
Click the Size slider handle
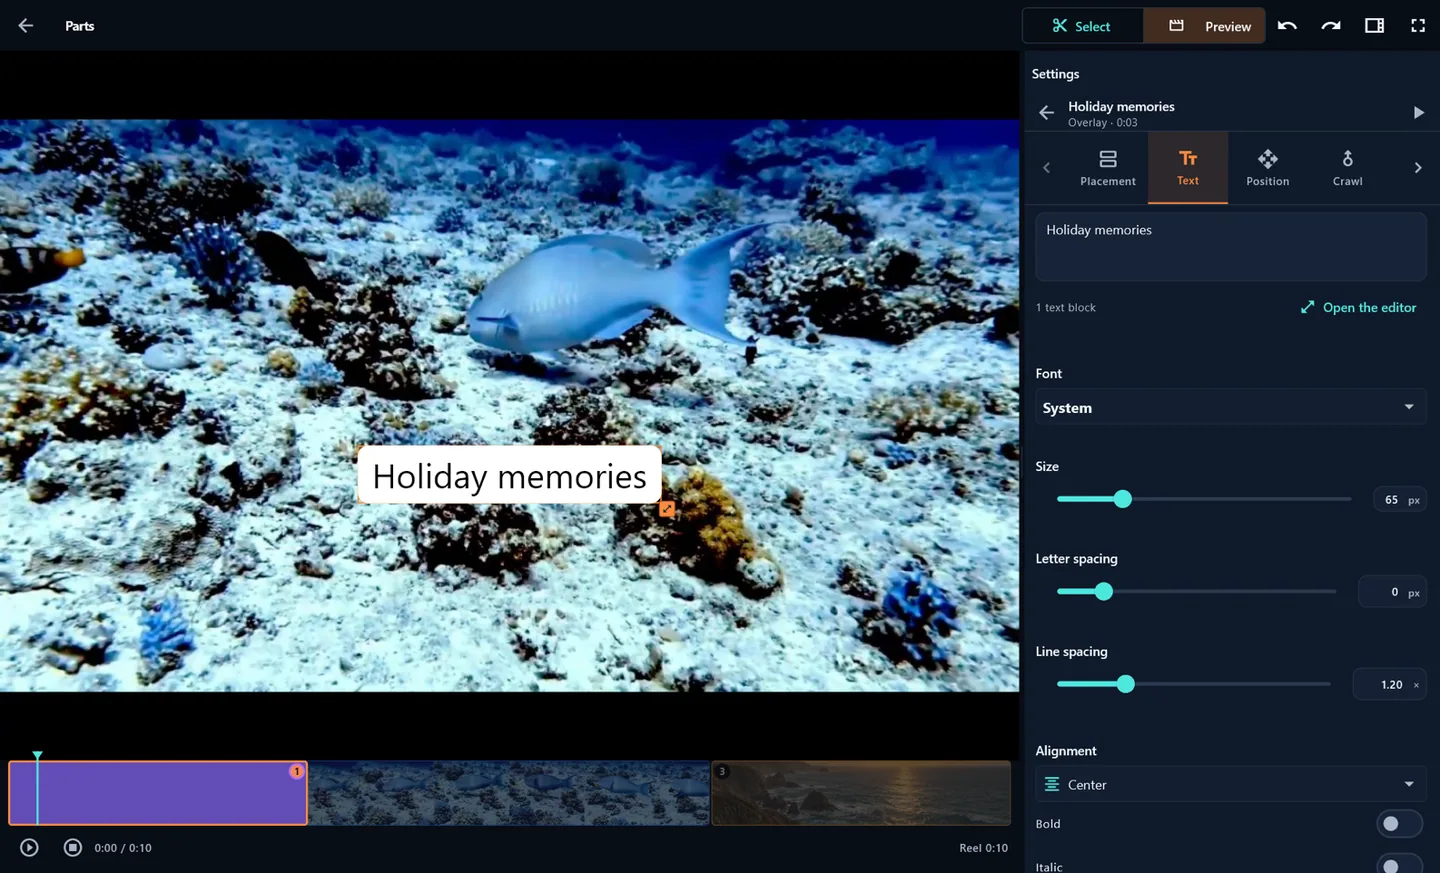[x=1123, y=499]
